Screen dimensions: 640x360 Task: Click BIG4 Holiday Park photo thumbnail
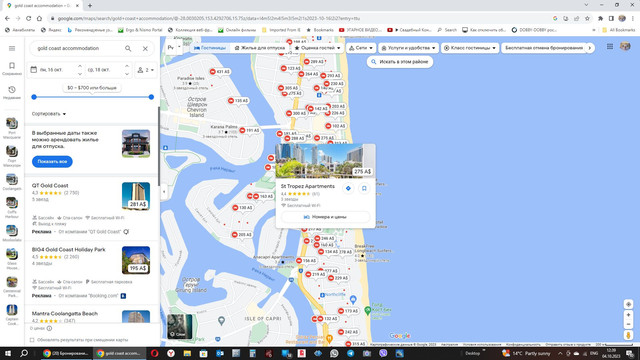(x=136, y=260)
